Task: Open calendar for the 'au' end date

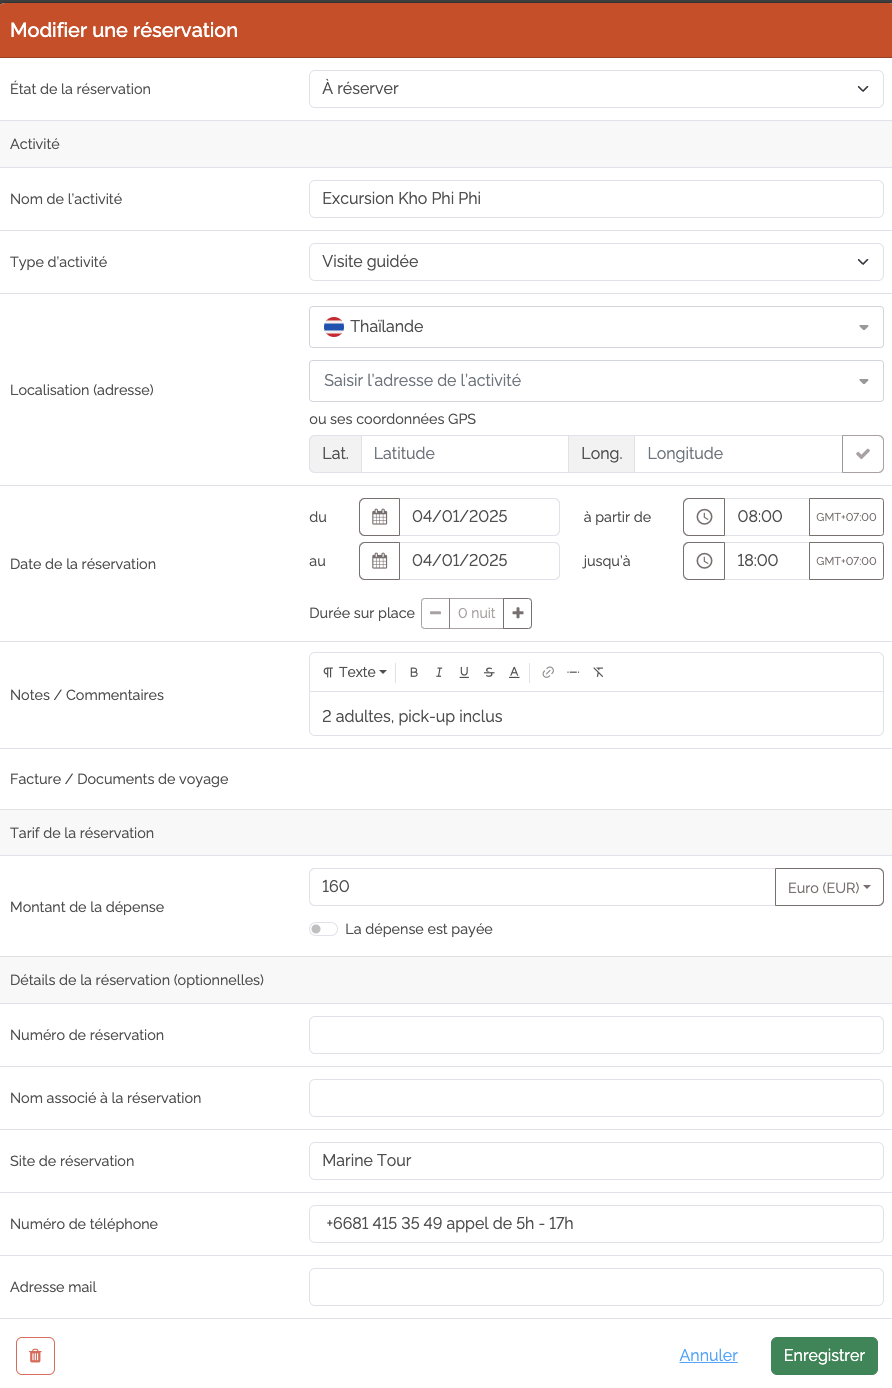Action: tap(379, 561)
